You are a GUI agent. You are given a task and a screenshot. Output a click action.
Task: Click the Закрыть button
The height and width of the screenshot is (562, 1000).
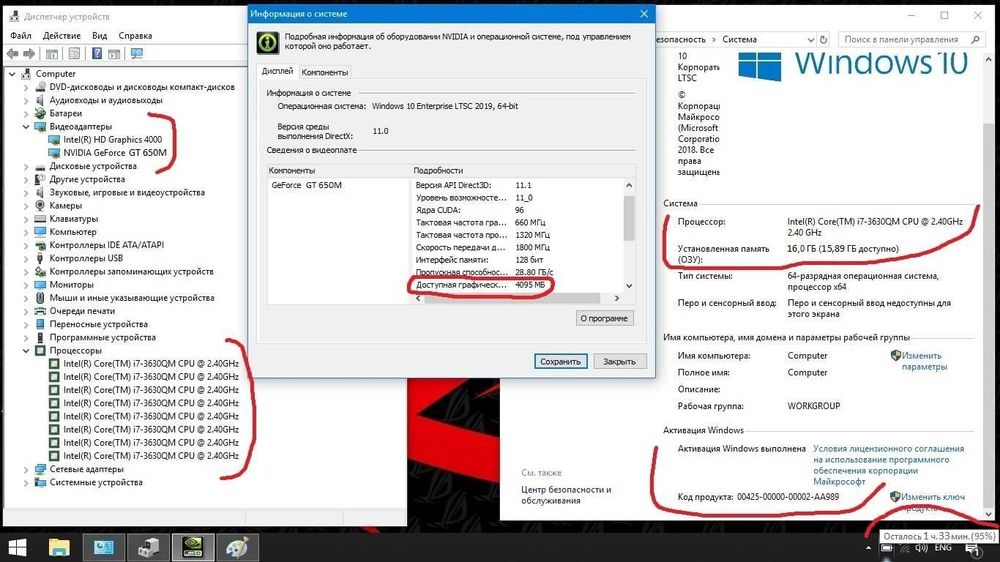(619, 361)
